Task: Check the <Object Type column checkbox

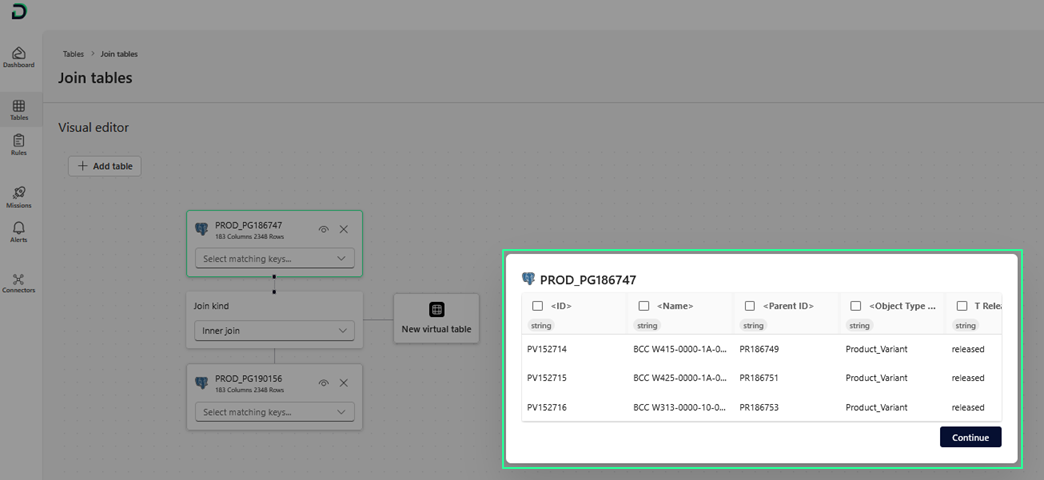Action: click(x=856, y=306)
